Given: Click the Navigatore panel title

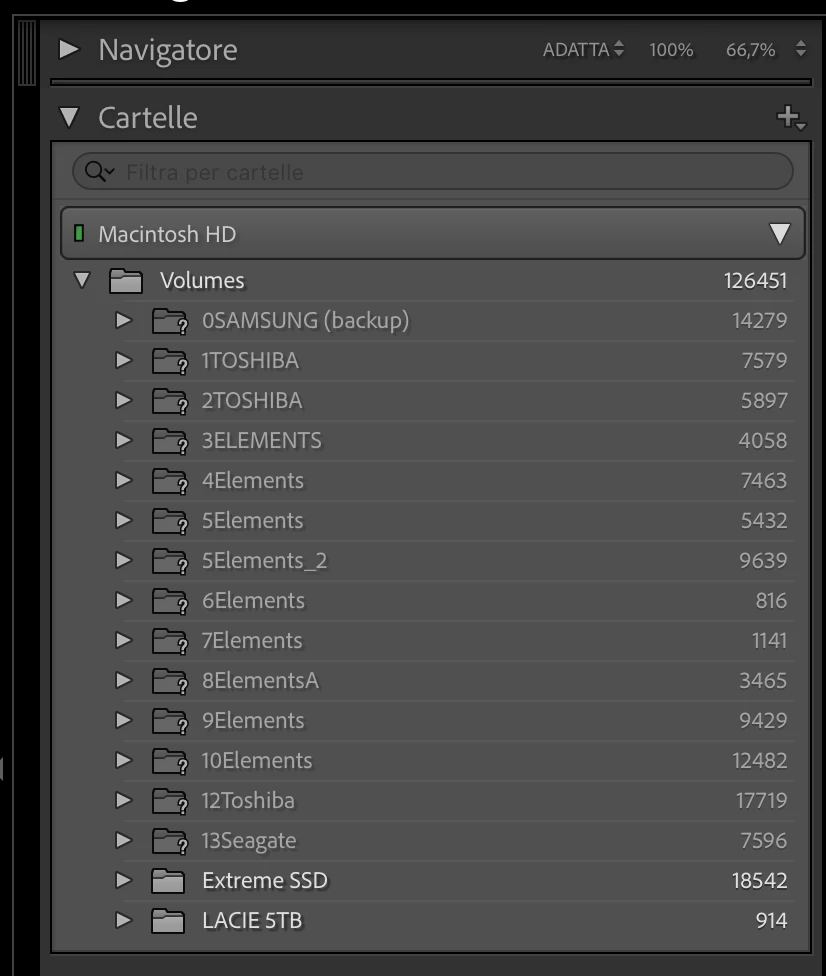Looking at the screenshot, I should point(167,50).
